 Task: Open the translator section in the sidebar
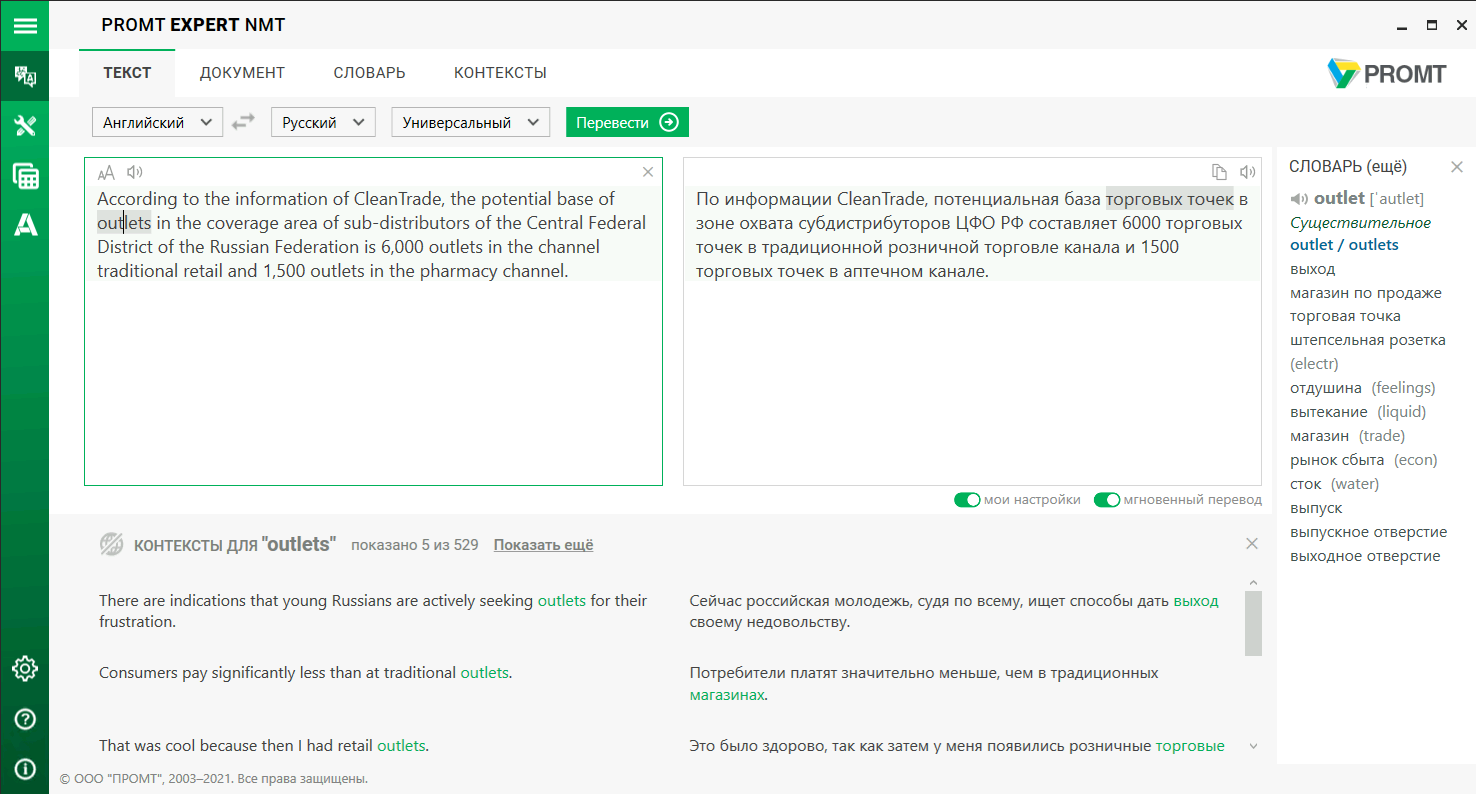click(x=24, y=76)
